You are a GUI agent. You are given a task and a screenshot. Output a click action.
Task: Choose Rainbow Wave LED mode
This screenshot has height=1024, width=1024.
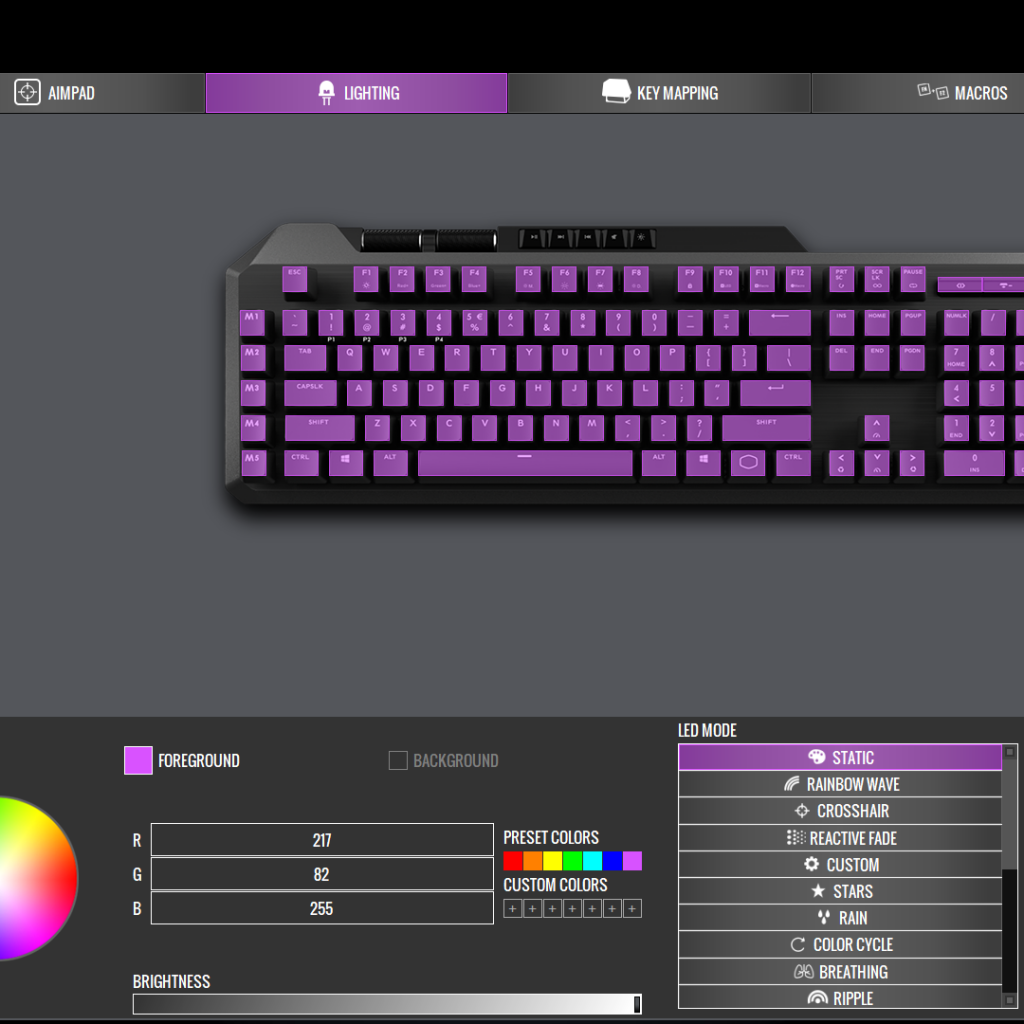point(840,785)
